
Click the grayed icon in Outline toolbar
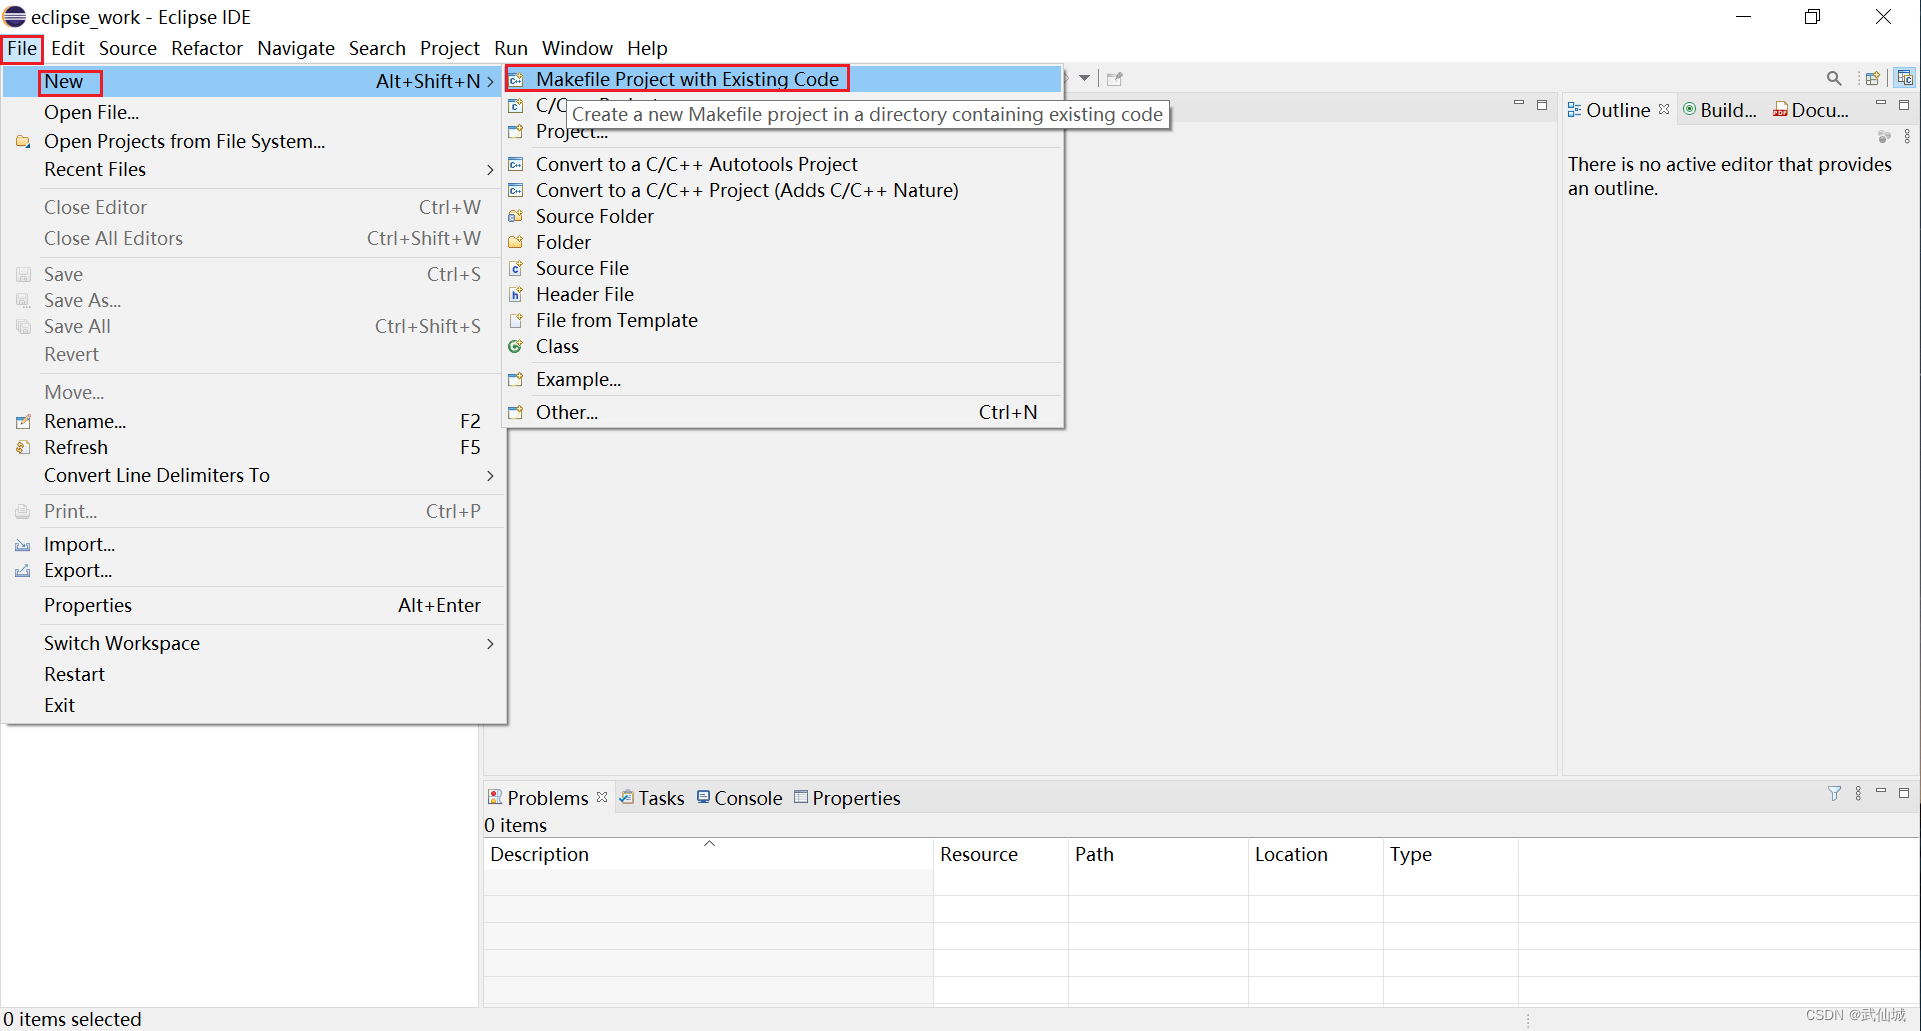click(x=1884, y=136)
